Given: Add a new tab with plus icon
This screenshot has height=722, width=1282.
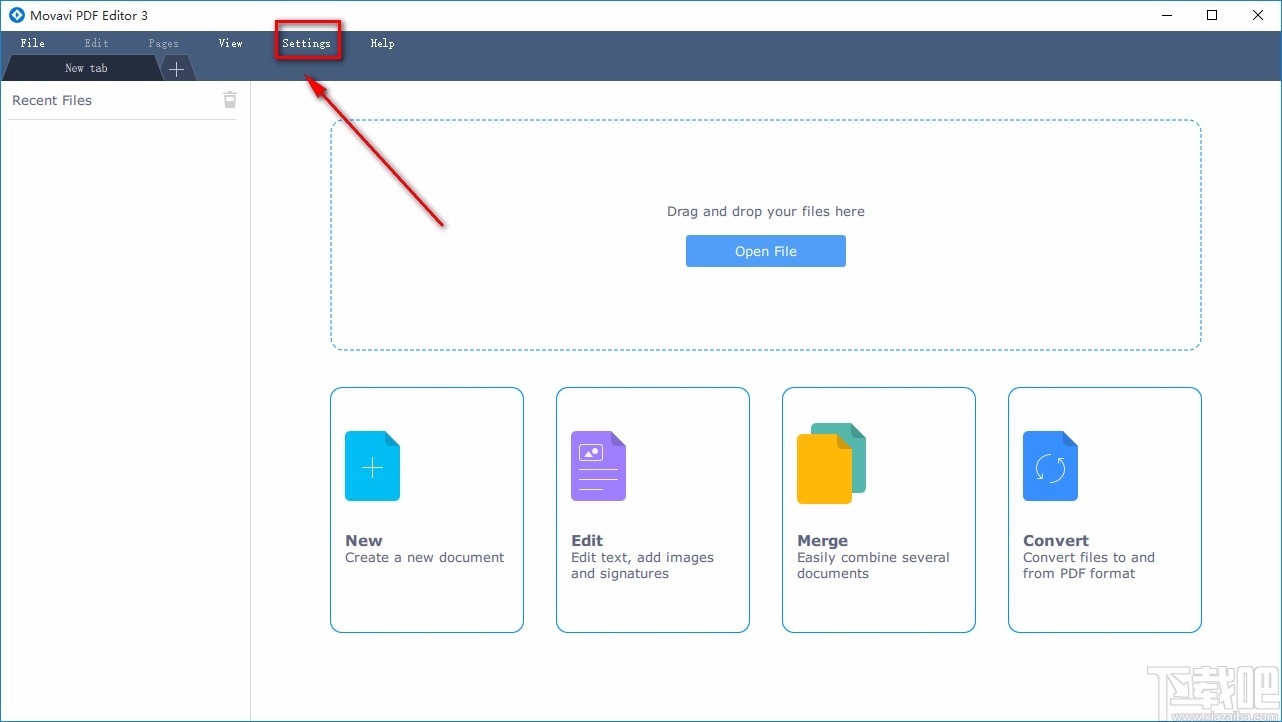Looking at the screenshot, I should pyautogui.click(x=176, y=69).
